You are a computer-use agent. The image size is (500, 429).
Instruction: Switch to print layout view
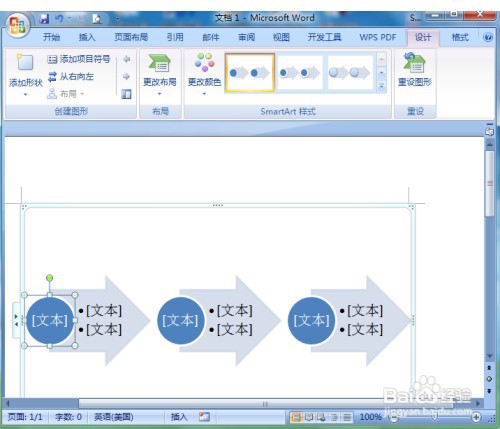[x=296, y=417]
